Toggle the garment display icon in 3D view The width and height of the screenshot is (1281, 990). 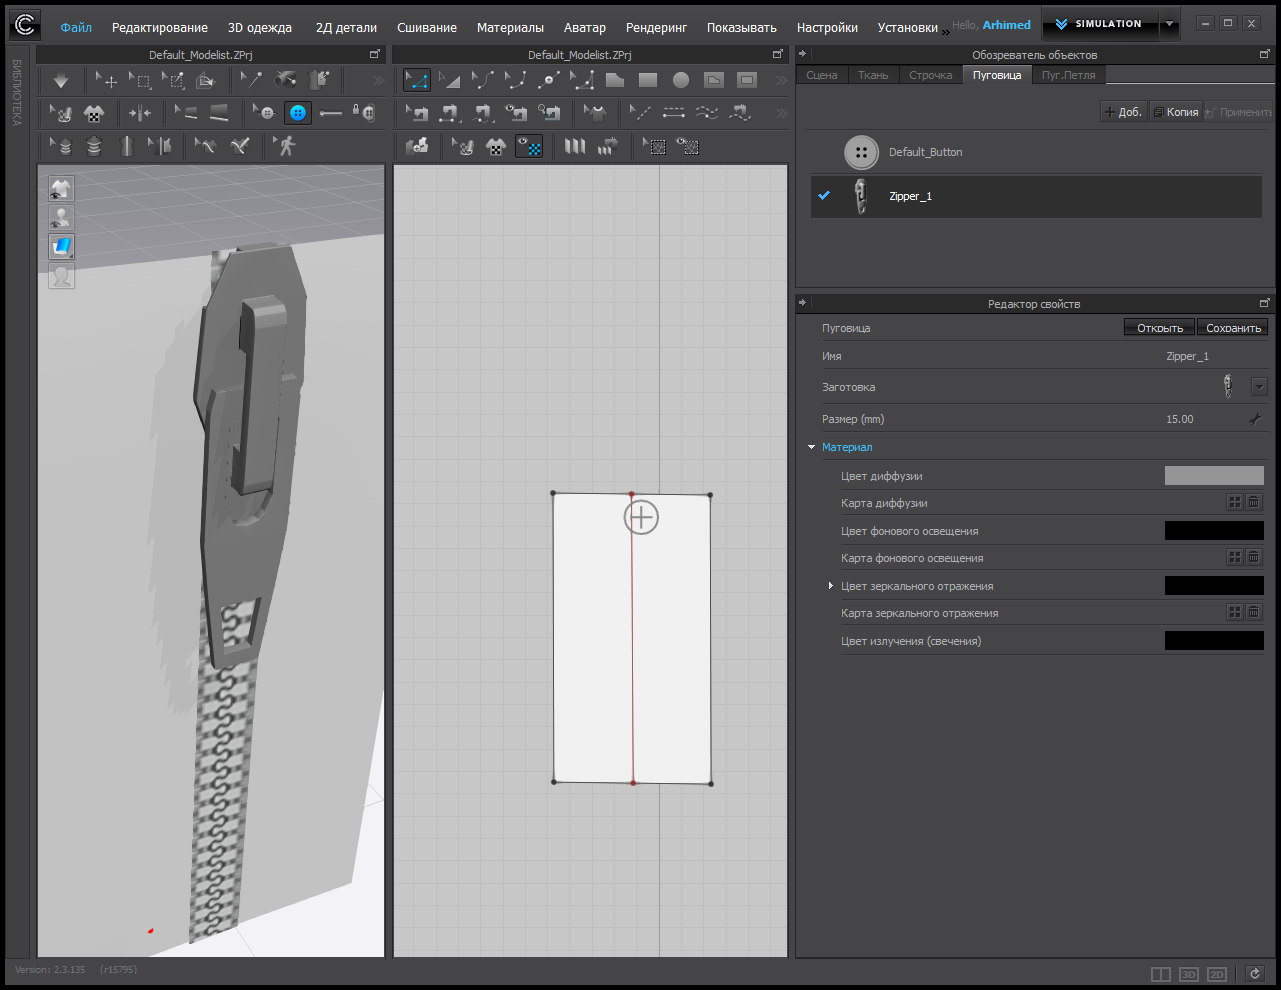point(62,188)
